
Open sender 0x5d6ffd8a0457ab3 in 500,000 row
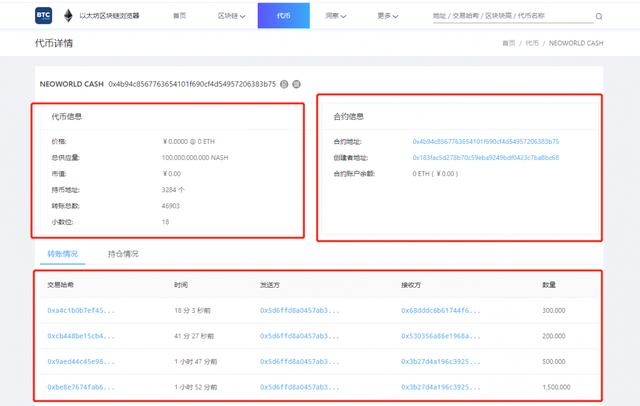point(300,362)
